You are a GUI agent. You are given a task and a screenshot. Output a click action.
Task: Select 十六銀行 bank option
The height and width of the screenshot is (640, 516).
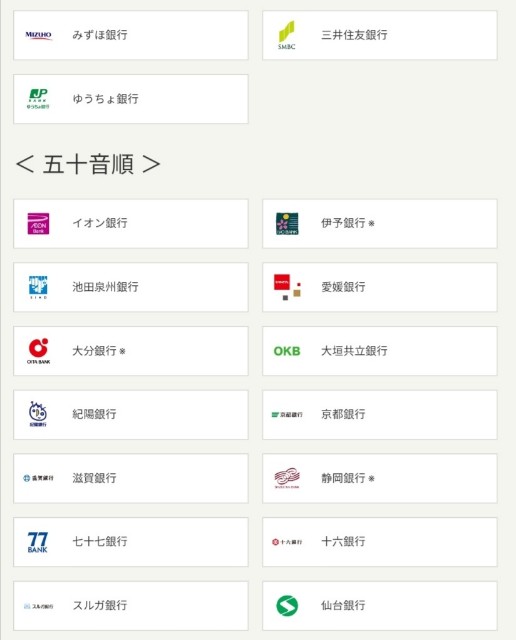(x=380, y=542)
